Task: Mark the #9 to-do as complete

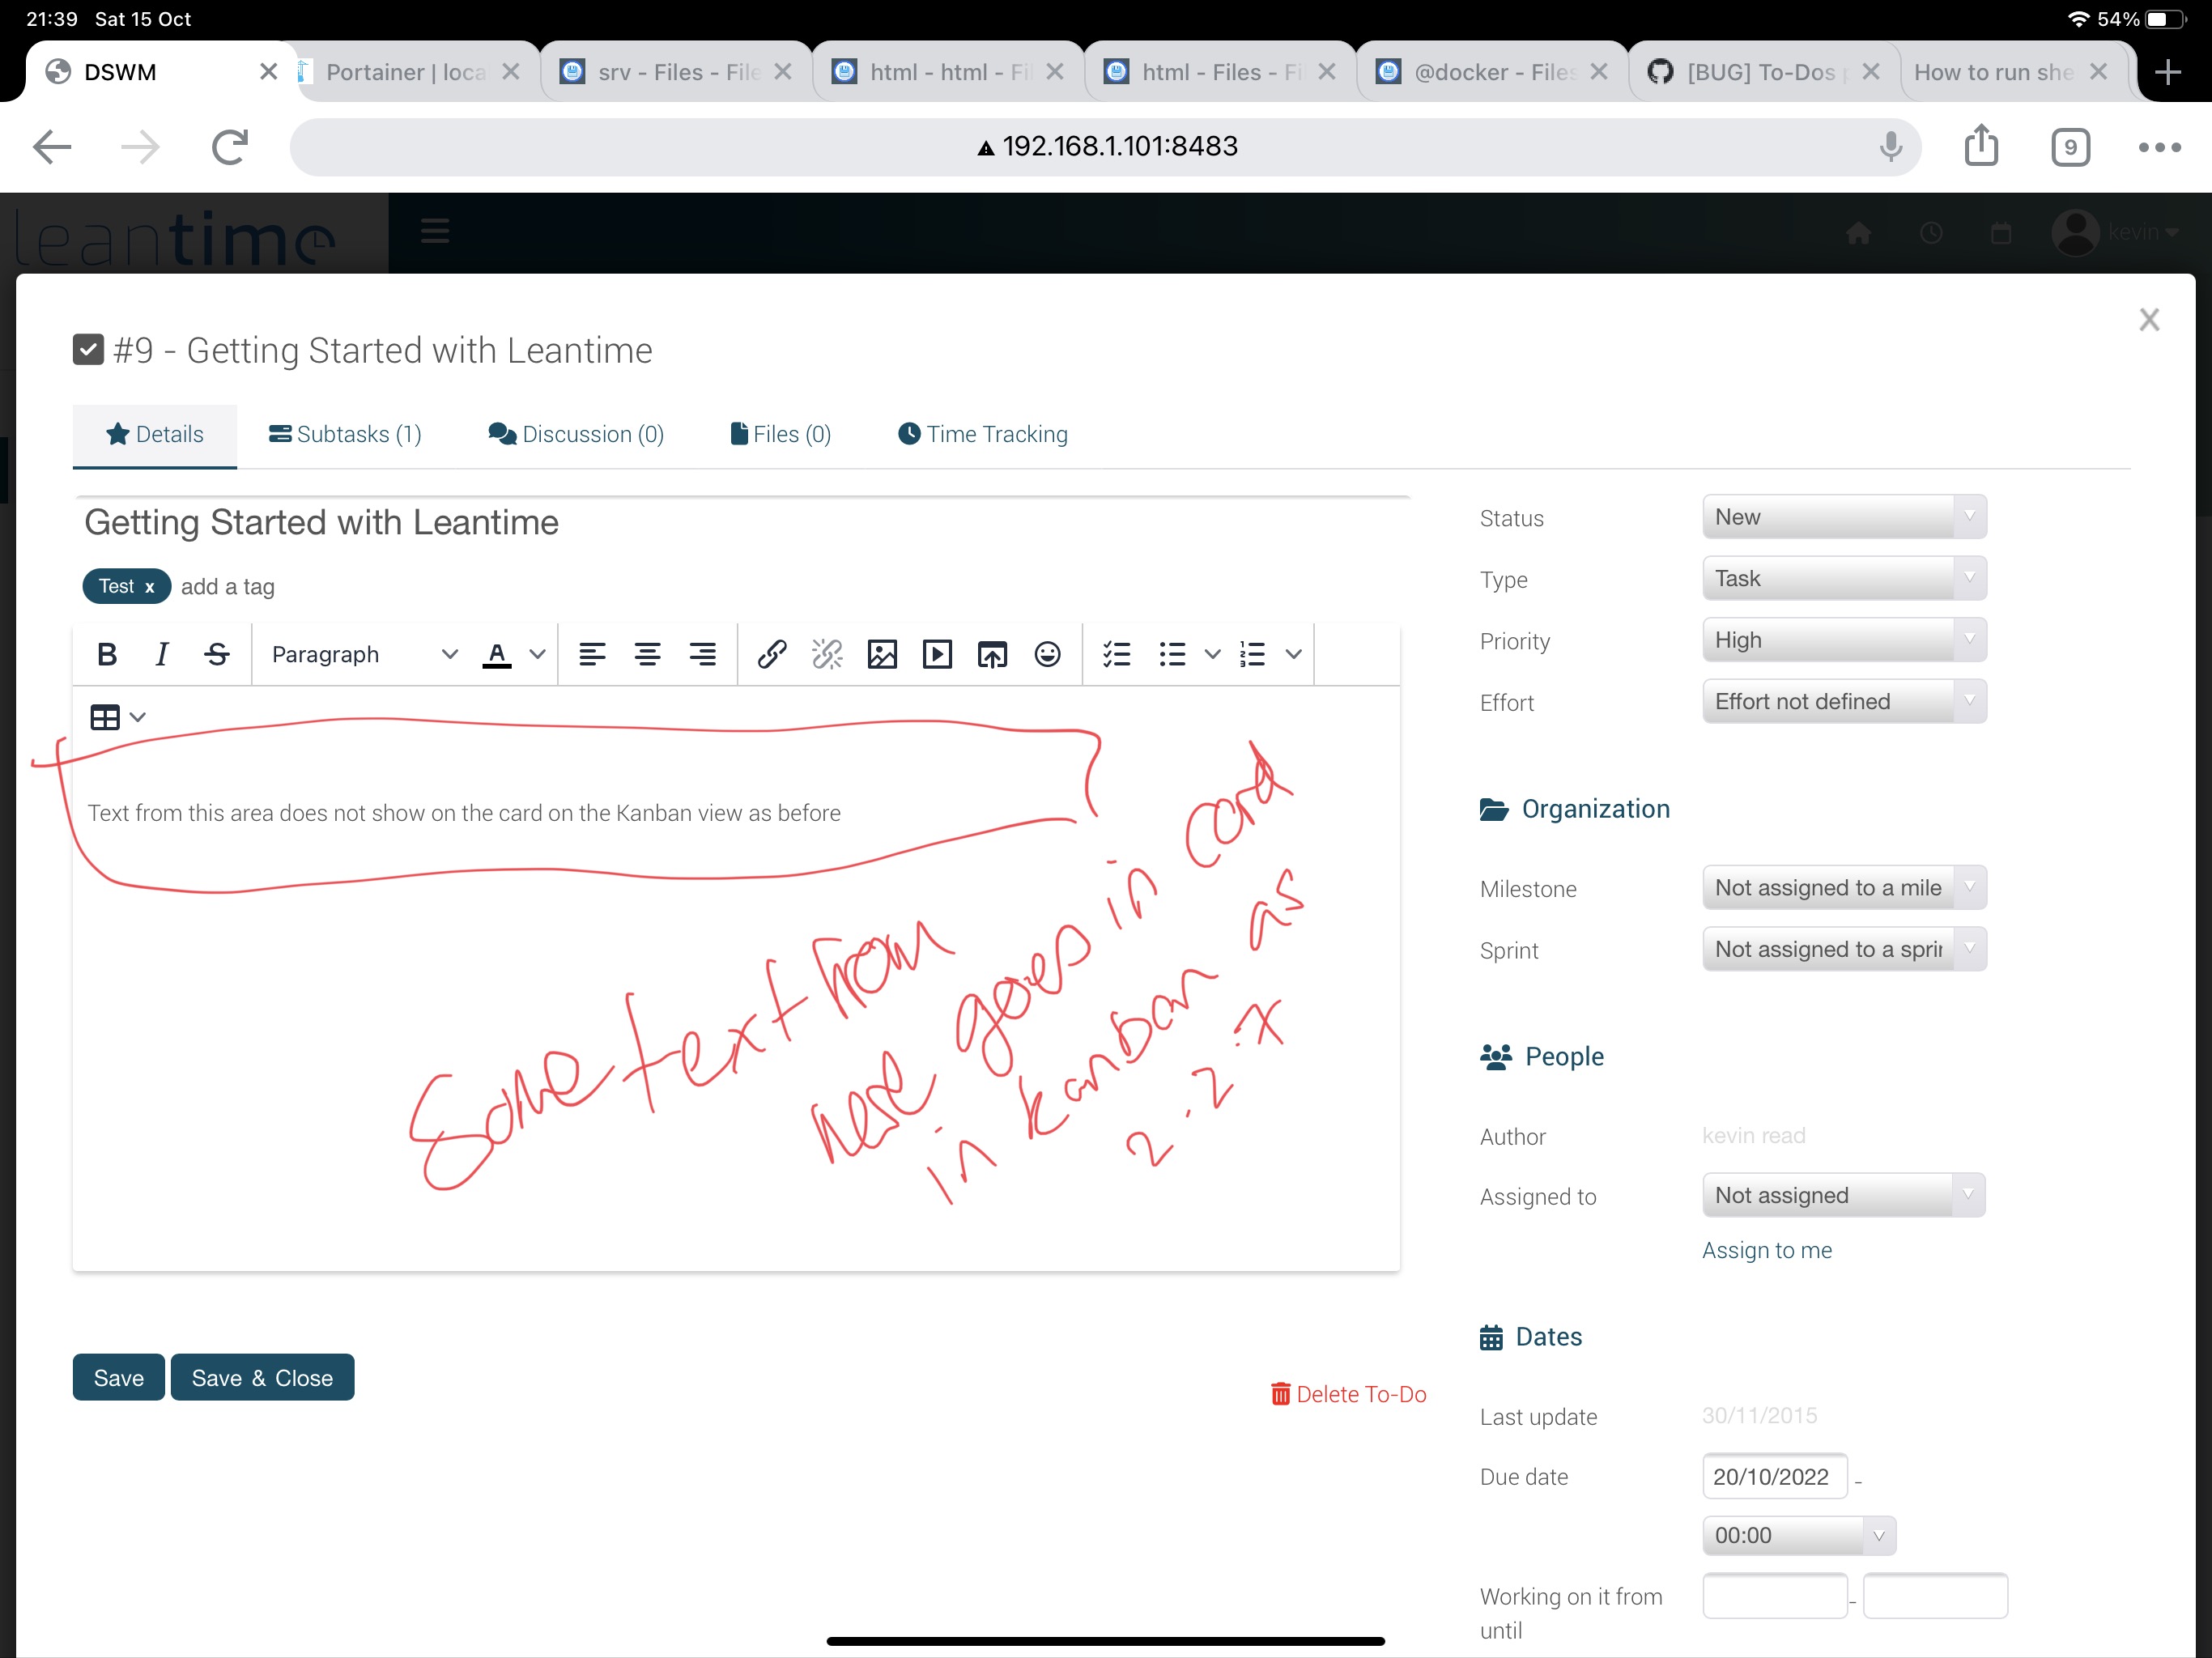Action: point(89,349)
